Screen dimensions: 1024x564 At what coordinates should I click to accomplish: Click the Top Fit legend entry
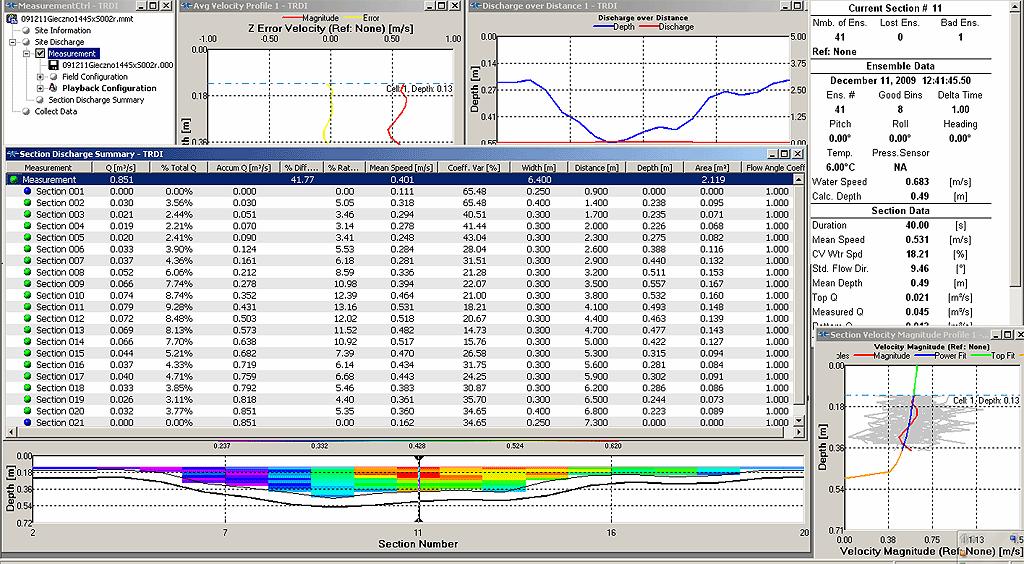(x=993, y=356)
